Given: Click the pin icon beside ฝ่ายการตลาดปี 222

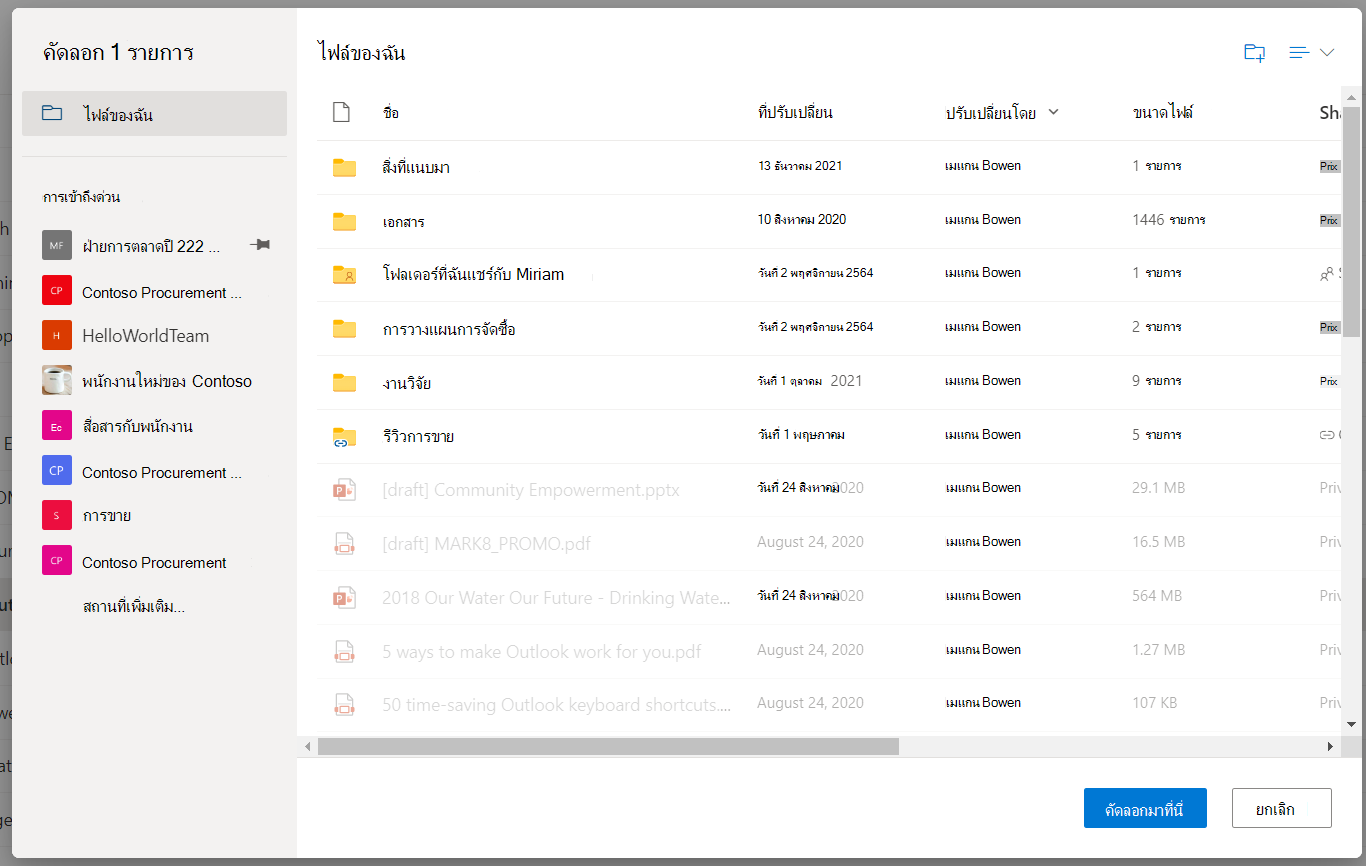Looking at the screenshot, I should [x=260, y=245].
